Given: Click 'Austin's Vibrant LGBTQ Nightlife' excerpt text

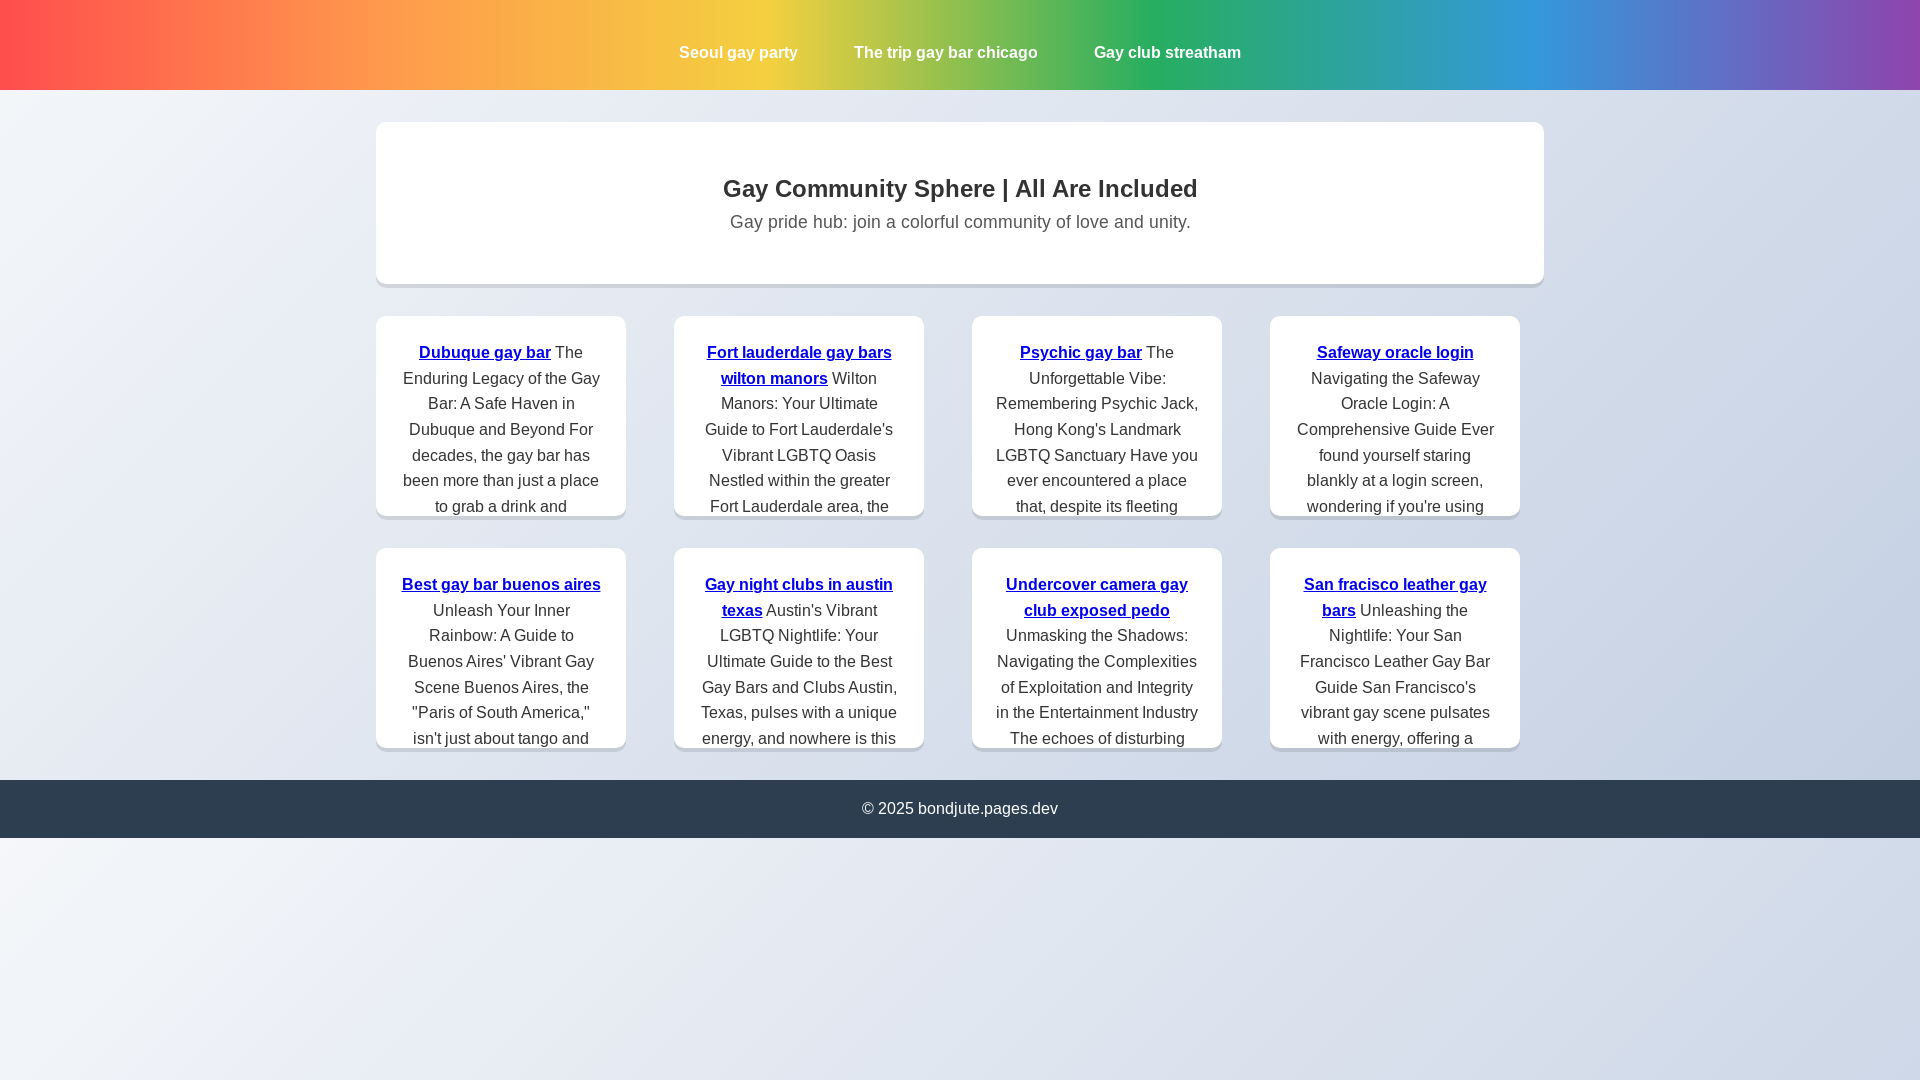Looking at the screenshot, I should [799, 624].
